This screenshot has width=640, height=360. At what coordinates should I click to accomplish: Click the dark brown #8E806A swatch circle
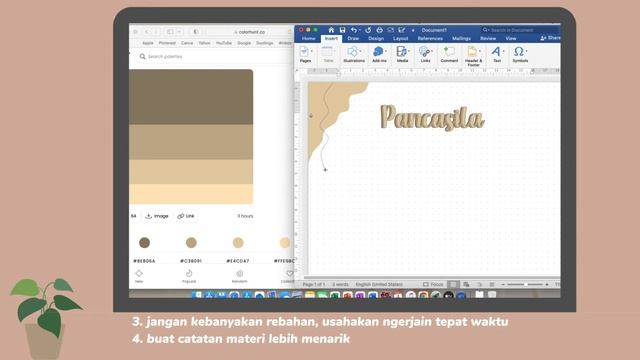[144, 243]
